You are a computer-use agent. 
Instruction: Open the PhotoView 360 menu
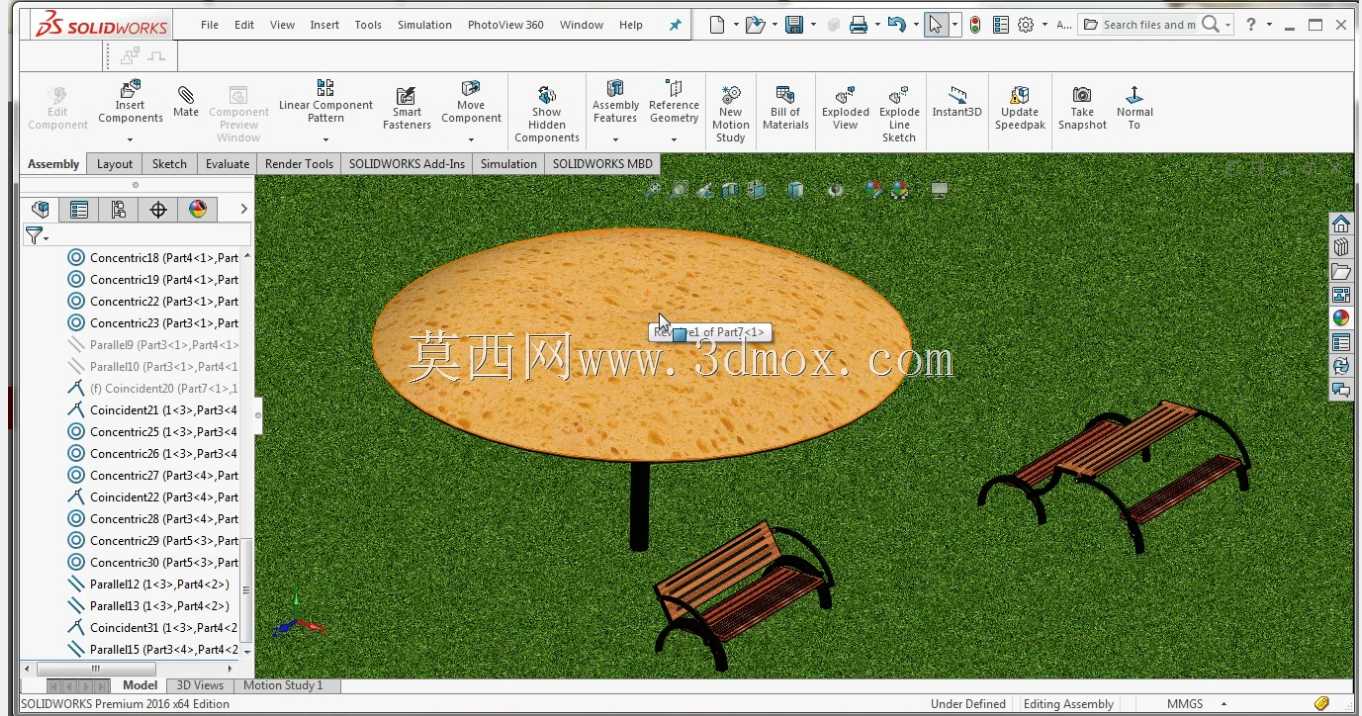pyautogui.click(x=506, y=25)
